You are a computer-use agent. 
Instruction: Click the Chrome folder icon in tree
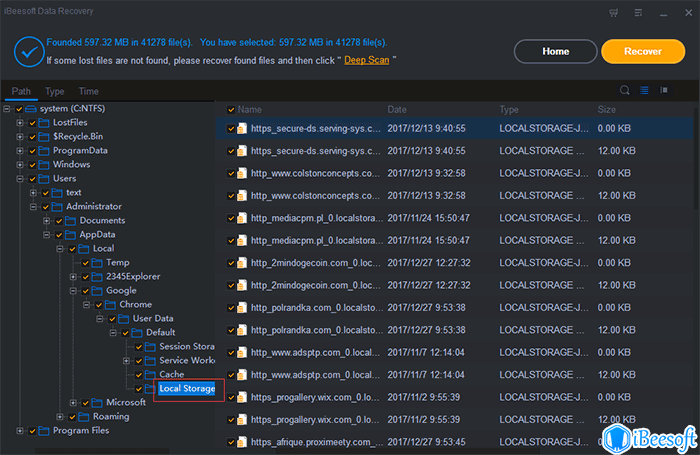(110, 305)
